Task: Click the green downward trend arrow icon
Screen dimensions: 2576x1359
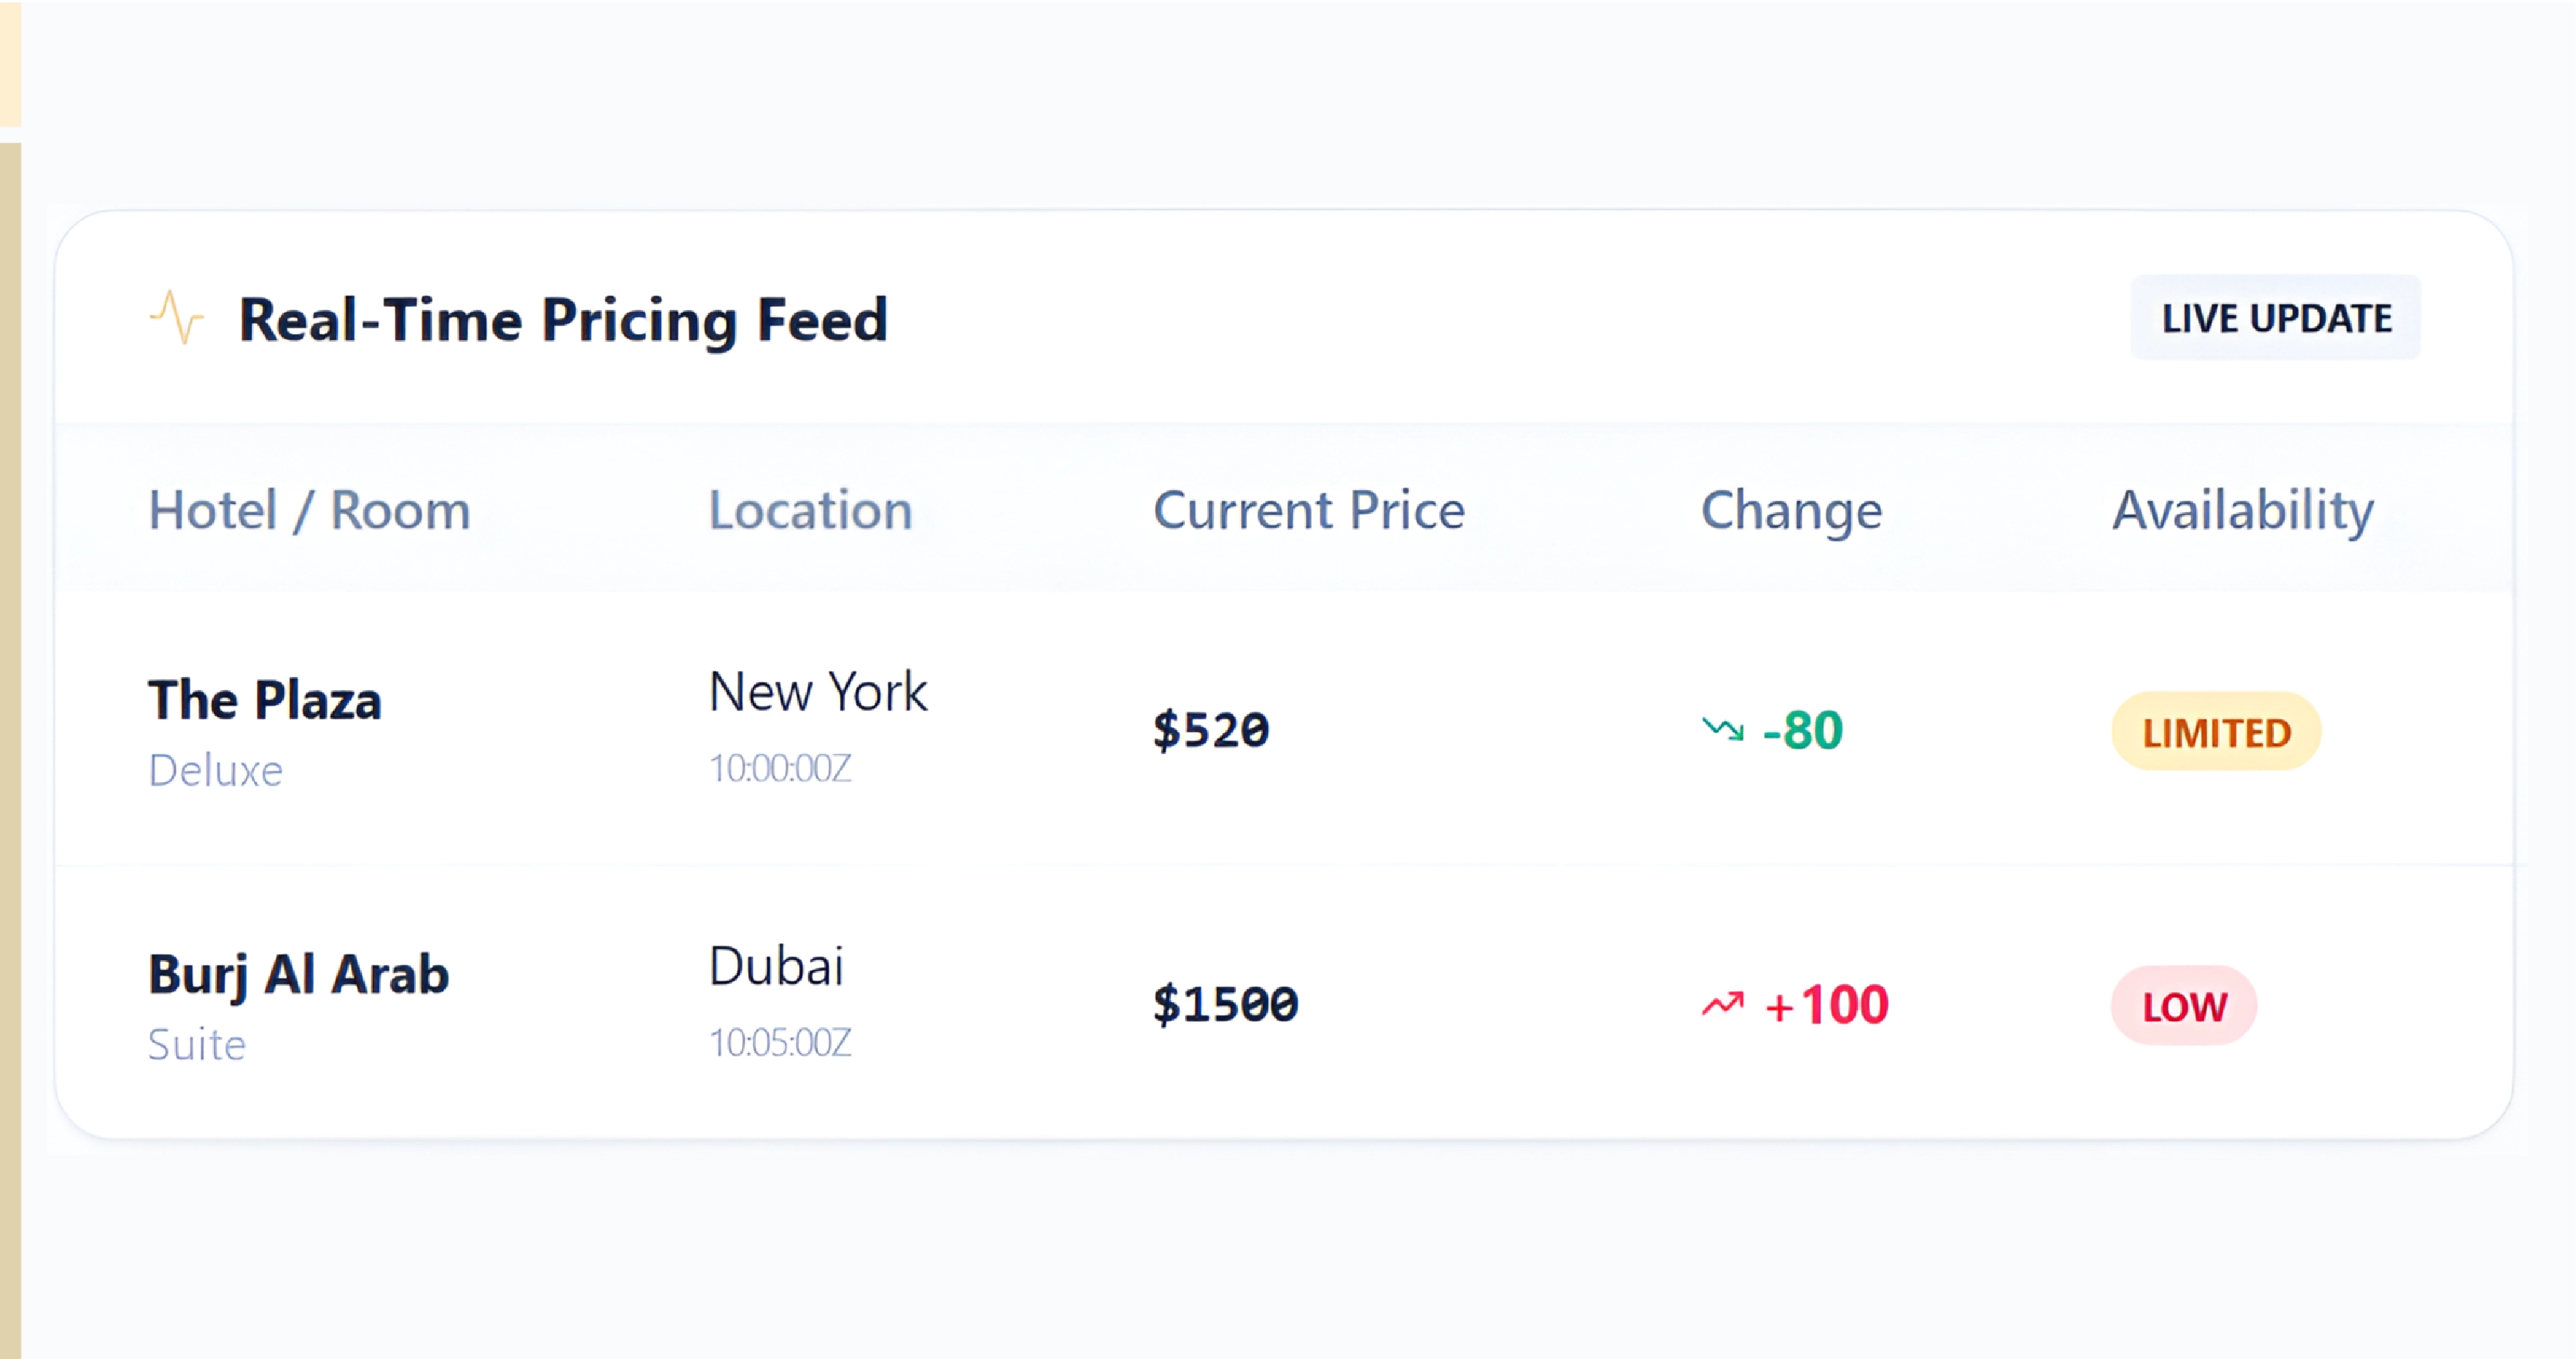Action: [1723, 729]
